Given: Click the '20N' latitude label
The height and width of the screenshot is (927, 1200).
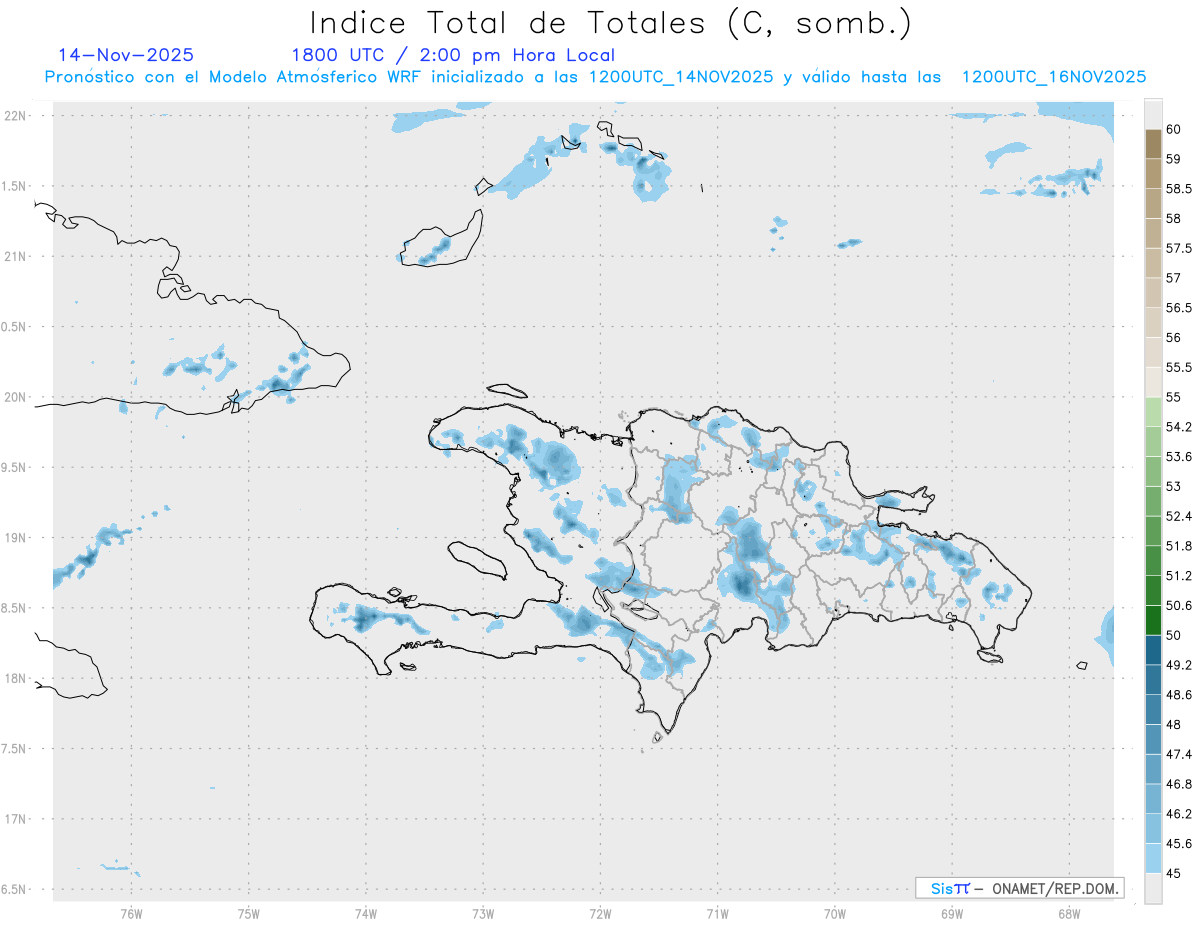Looking at the screenshot, I should coord(15,397).
